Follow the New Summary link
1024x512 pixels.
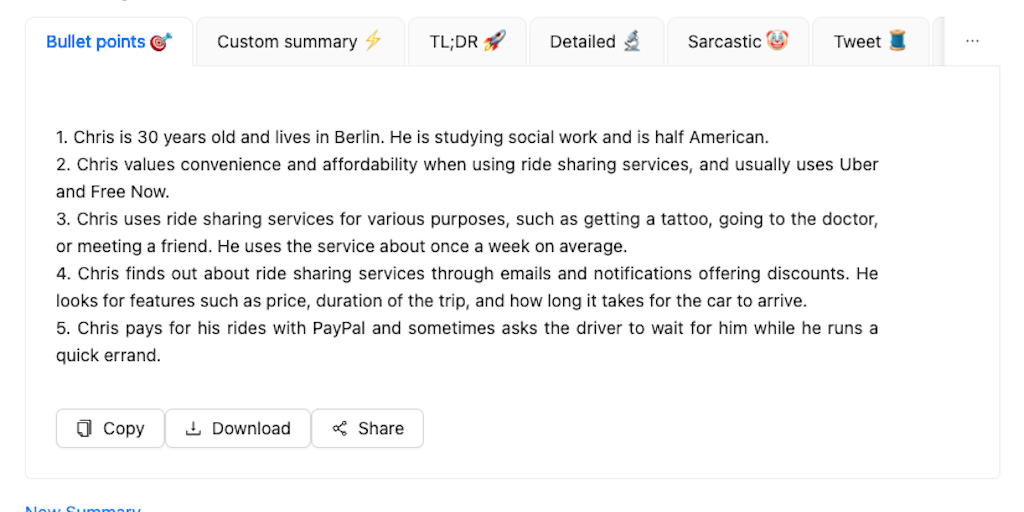point(83,508)
